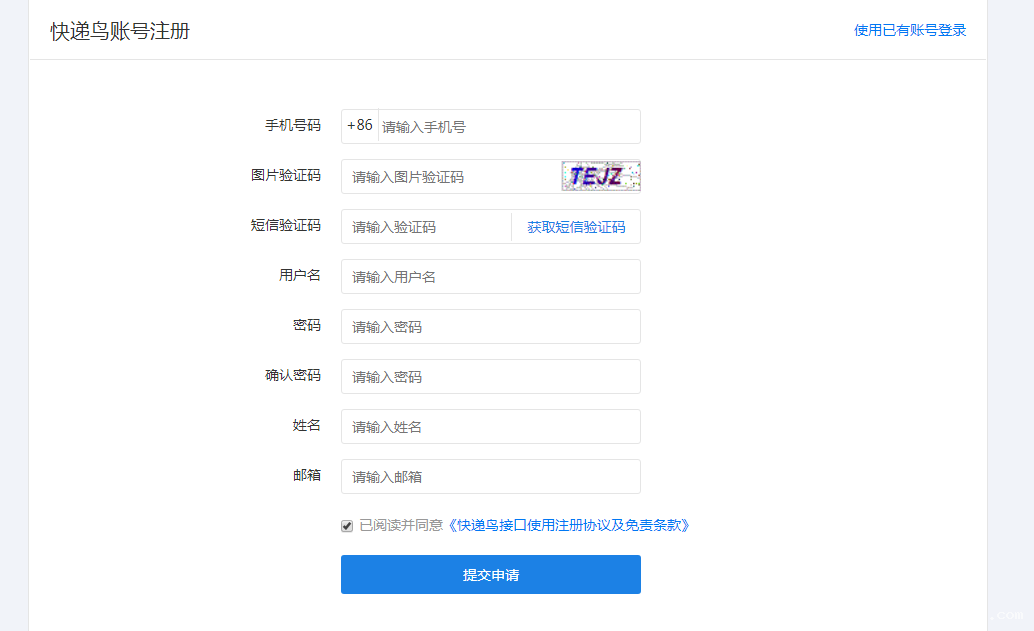
Task: Open the 快递鸟接口使用注册协议及免责条款 link
Action: tap(568, 526)
